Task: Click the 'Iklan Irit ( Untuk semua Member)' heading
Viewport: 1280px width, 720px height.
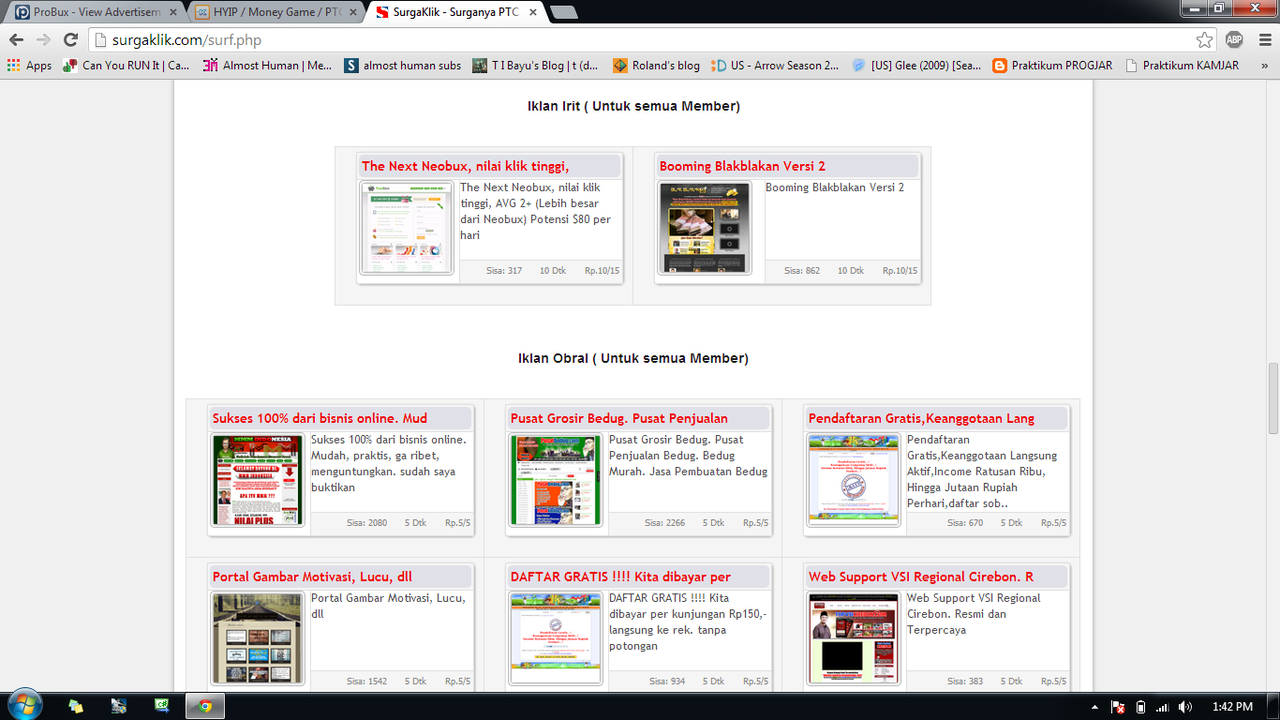Action: click(x=634, y=106)
